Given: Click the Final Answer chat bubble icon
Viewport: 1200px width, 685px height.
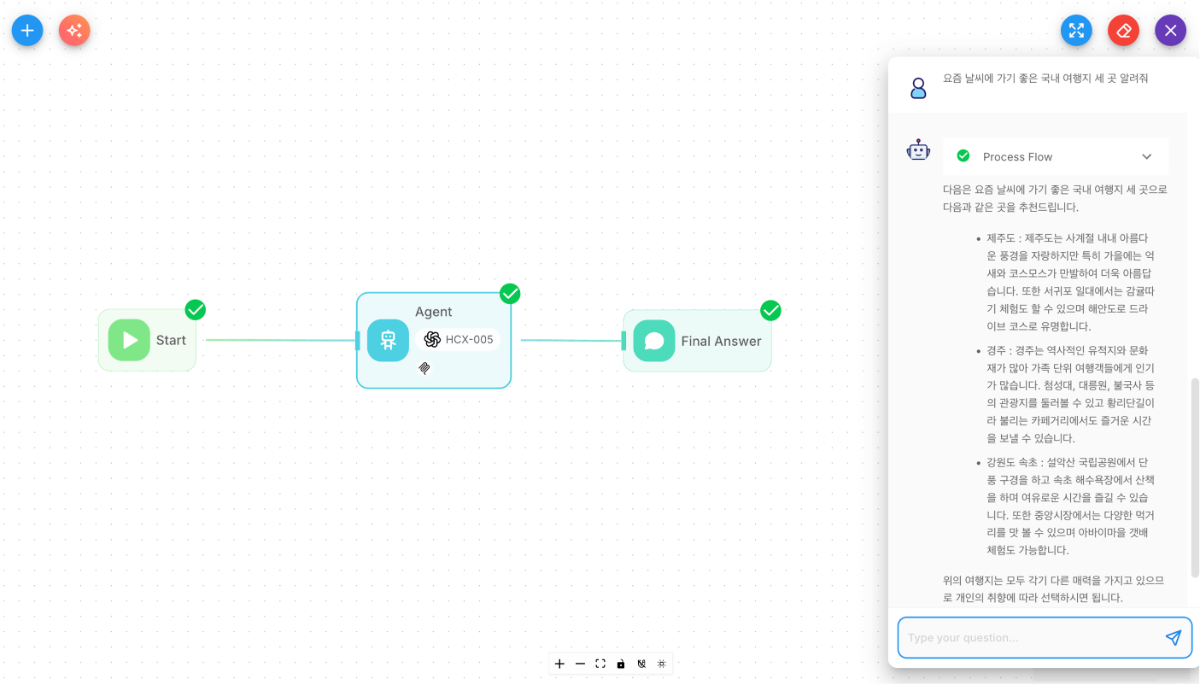Looking at the screenshot, I should pos(654,341).
